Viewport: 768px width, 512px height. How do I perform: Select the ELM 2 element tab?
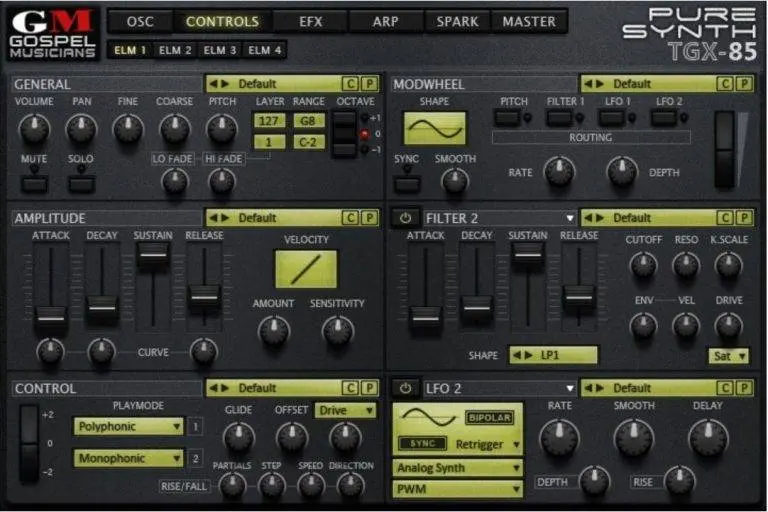coord(175,50)
